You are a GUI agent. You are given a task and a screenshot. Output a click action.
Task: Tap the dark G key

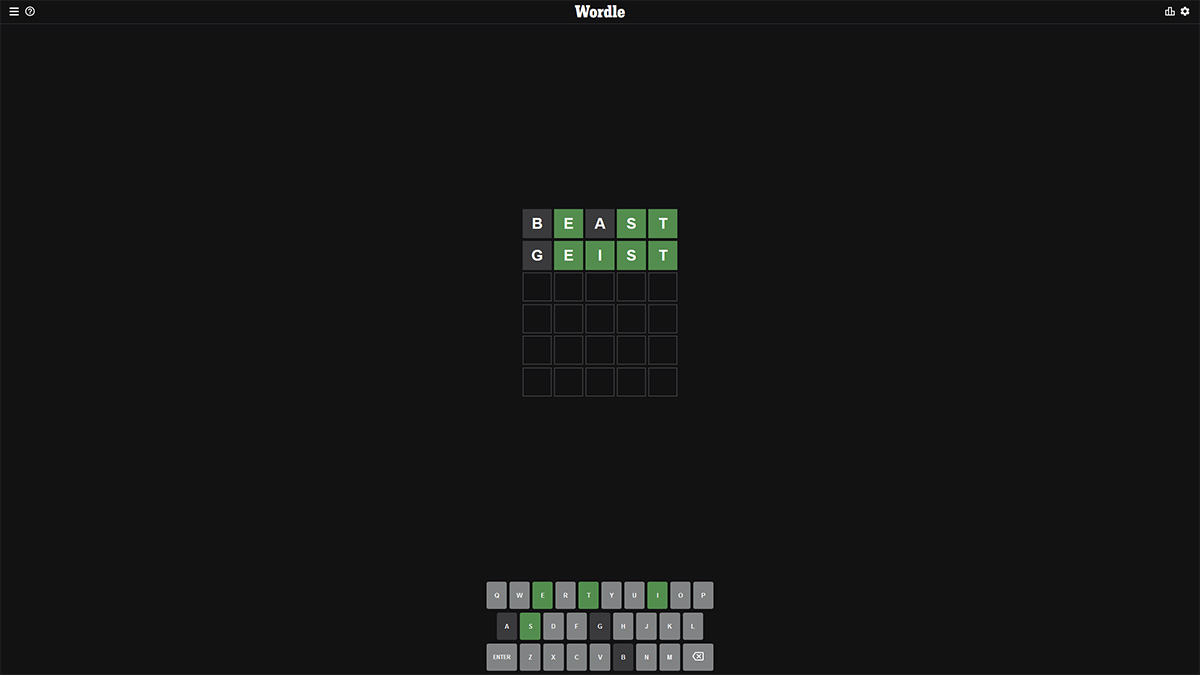[600, 626]
